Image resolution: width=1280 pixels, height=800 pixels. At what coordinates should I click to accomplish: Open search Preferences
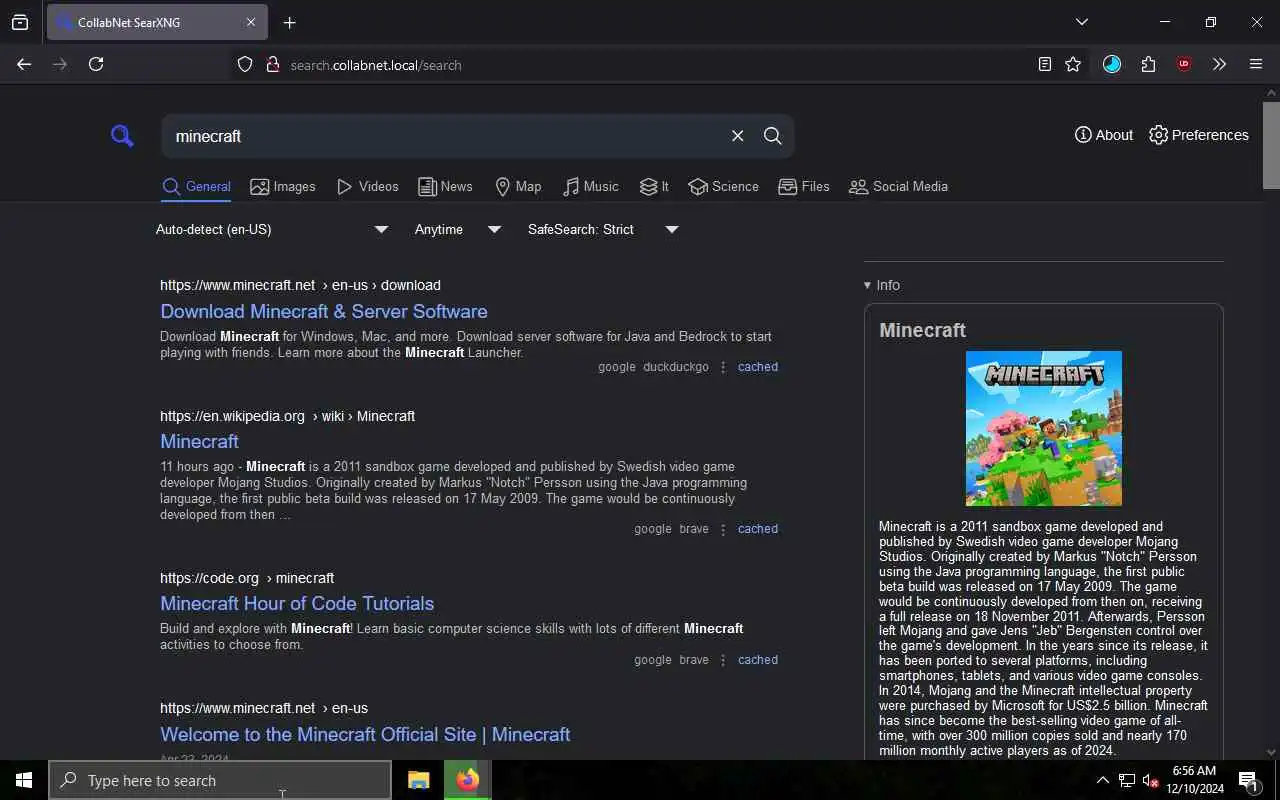pyautogui.click(x=1199, y=135)
